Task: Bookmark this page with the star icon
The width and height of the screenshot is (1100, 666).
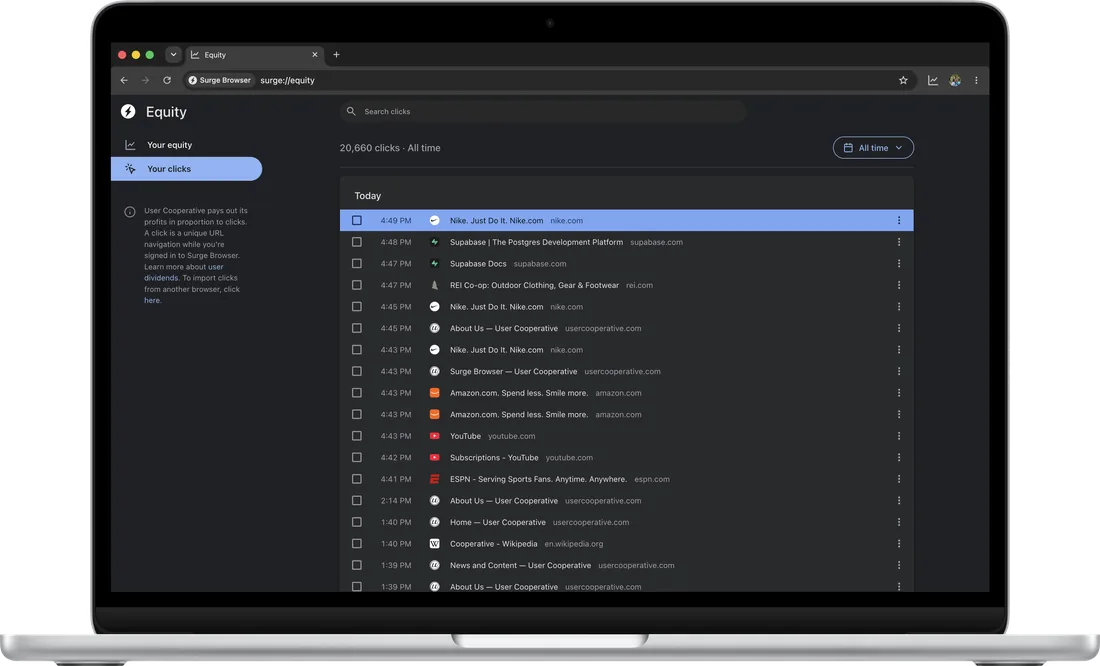Action: [x=903, y=81]
